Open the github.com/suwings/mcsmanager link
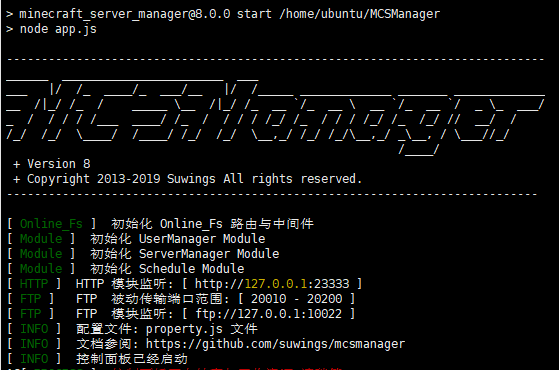559x370 pixels. 275,344
